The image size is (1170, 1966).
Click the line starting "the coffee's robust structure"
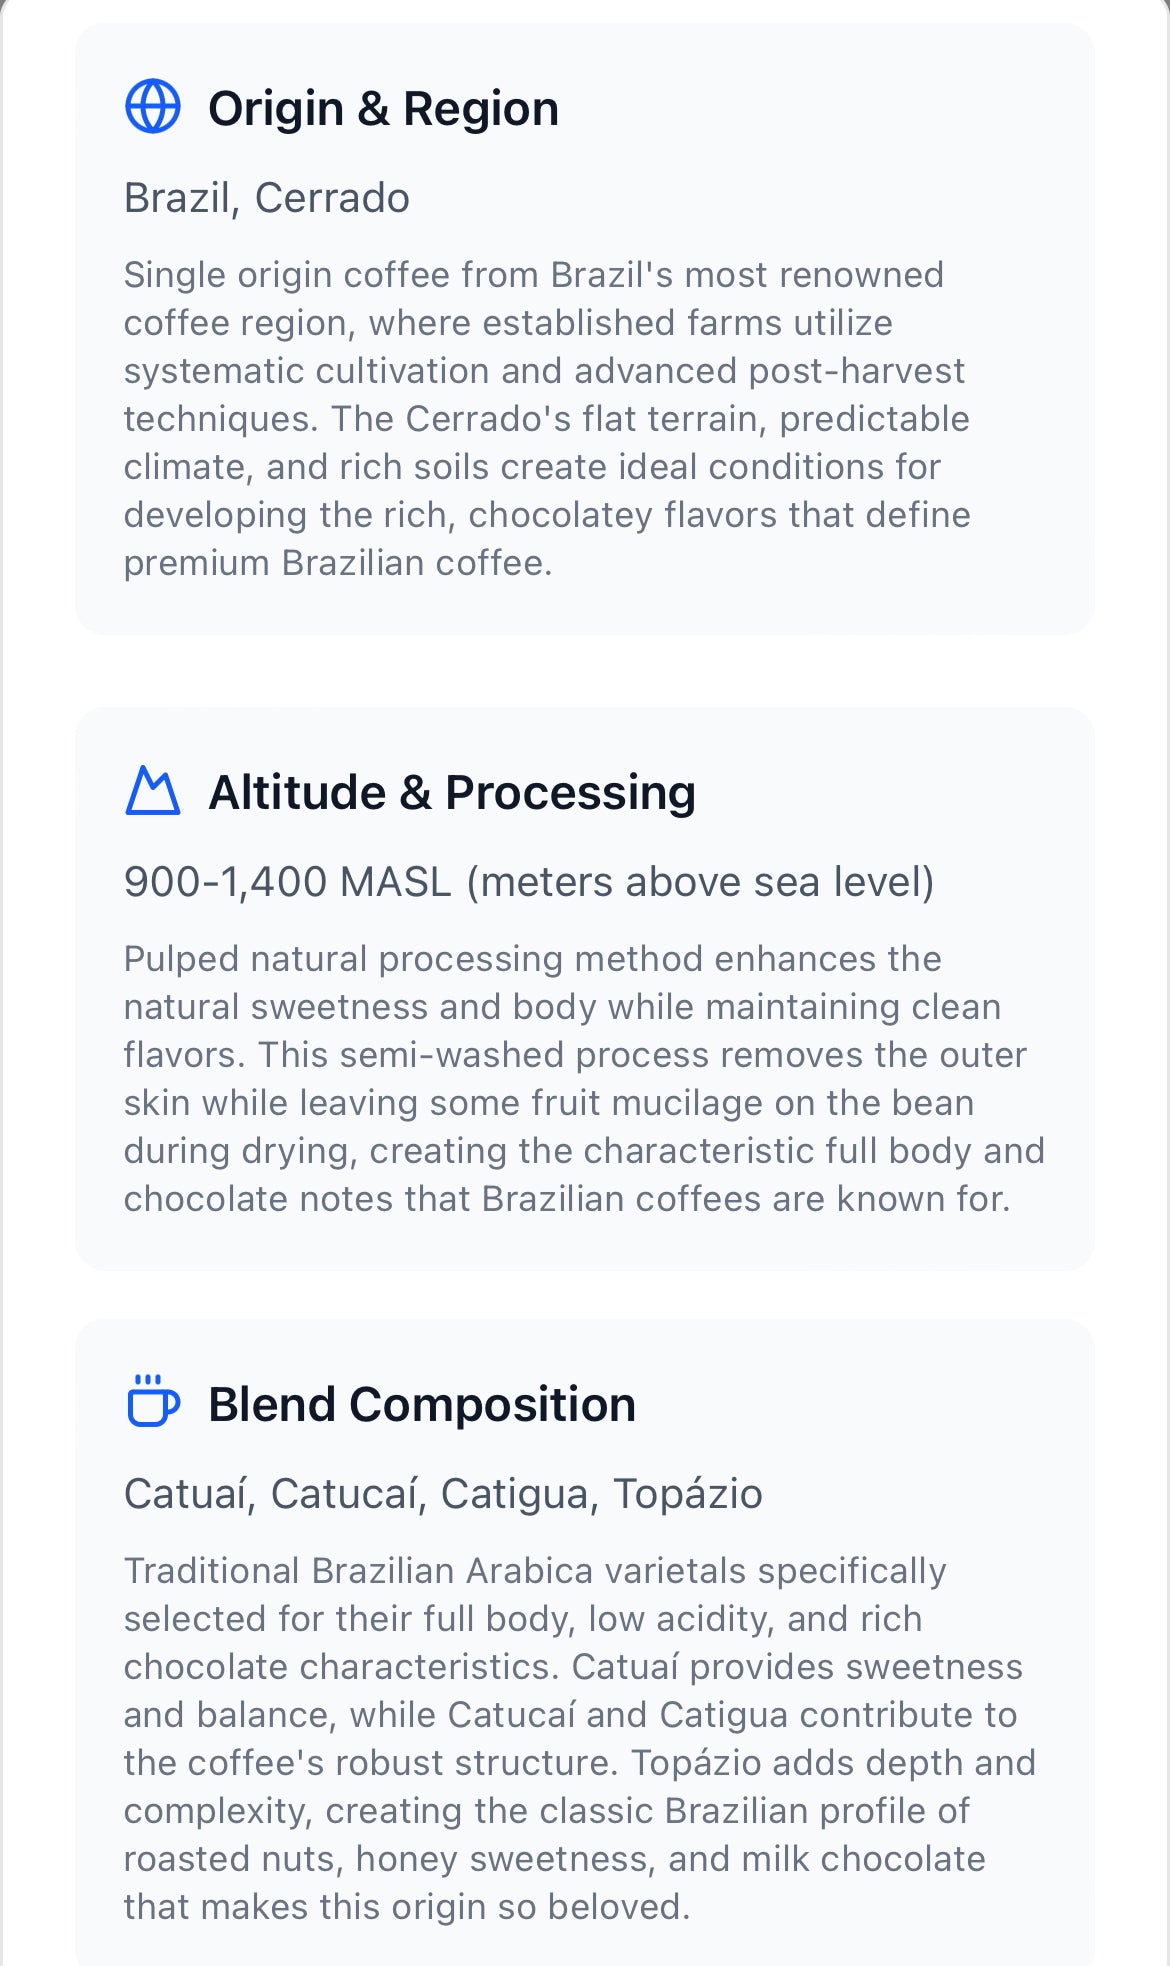[579, 1763]
